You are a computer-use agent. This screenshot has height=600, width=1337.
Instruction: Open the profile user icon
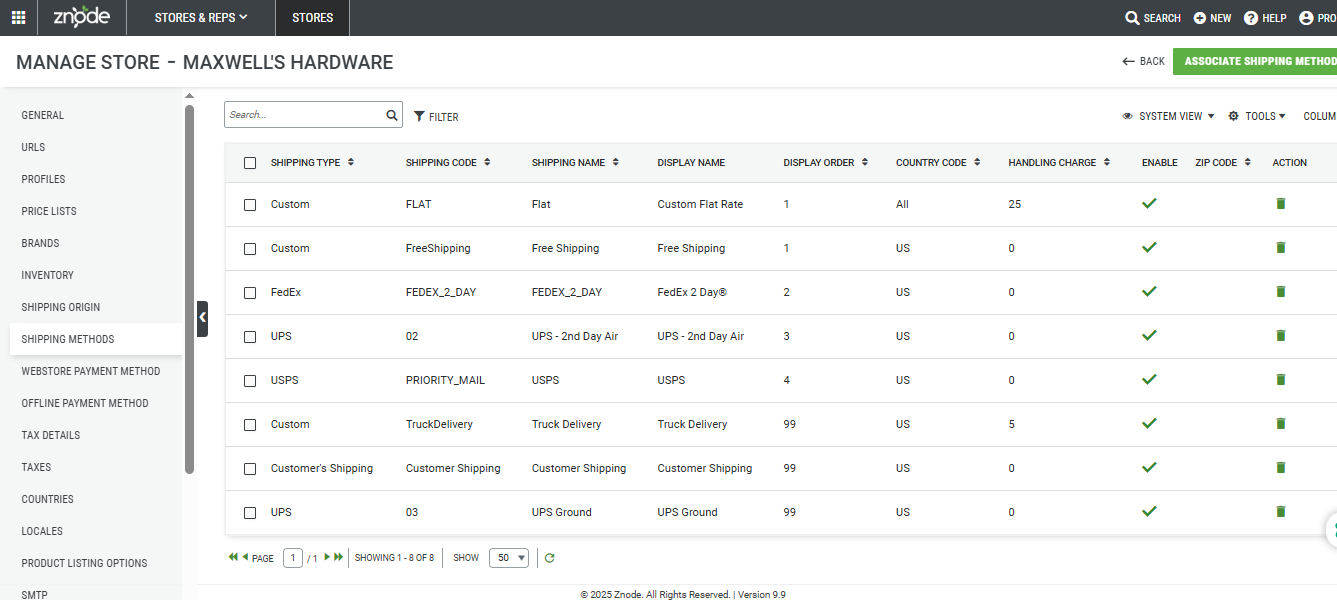(1306, 18)
